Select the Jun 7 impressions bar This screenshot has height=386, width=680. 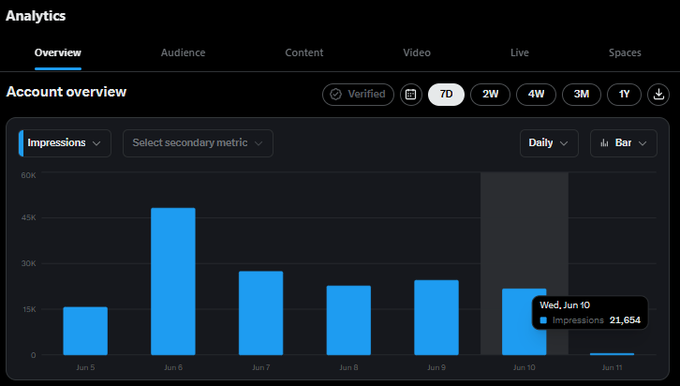(261, 313)
